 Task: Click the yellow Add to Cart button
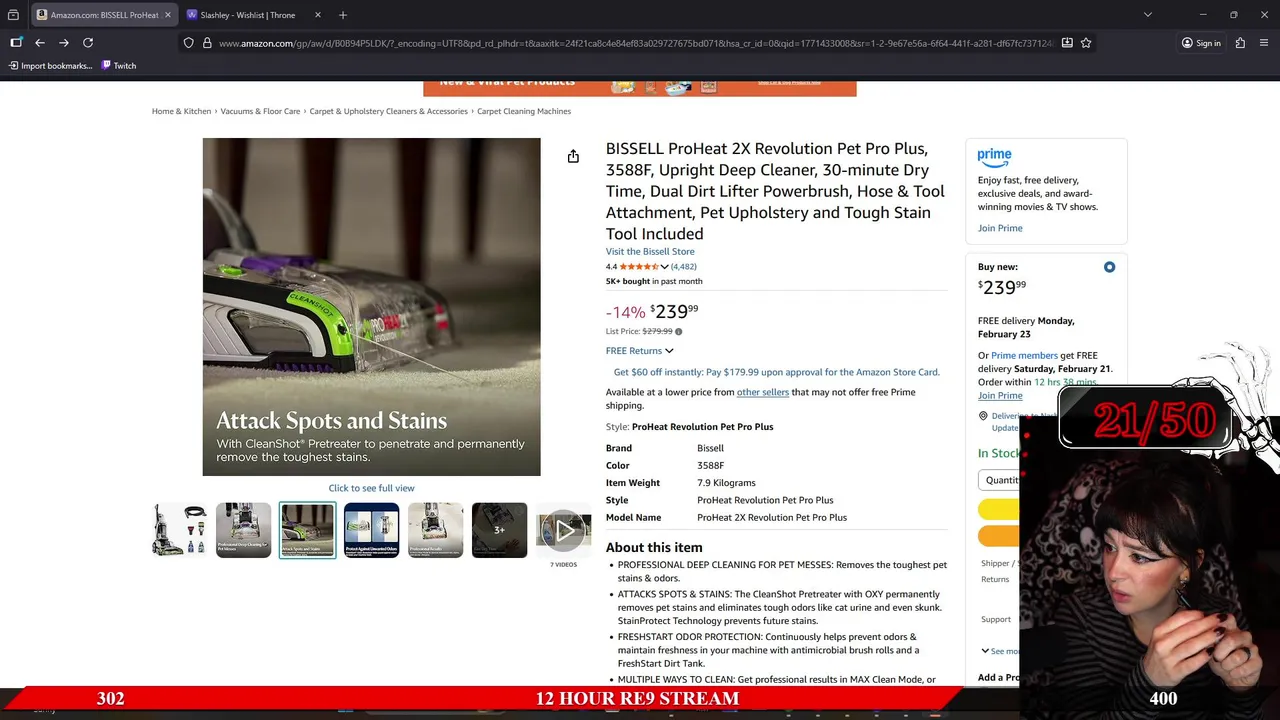point(999,509)
